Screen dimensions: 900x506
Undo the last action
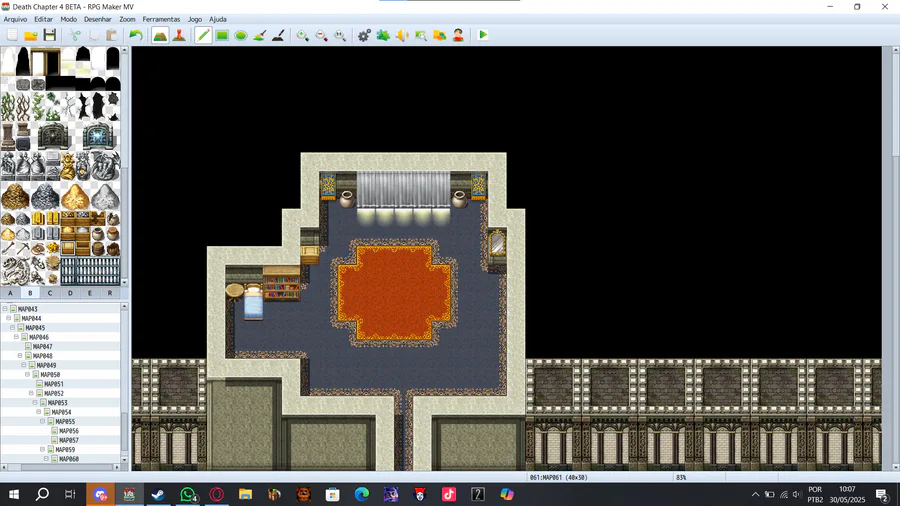point(135,35)
